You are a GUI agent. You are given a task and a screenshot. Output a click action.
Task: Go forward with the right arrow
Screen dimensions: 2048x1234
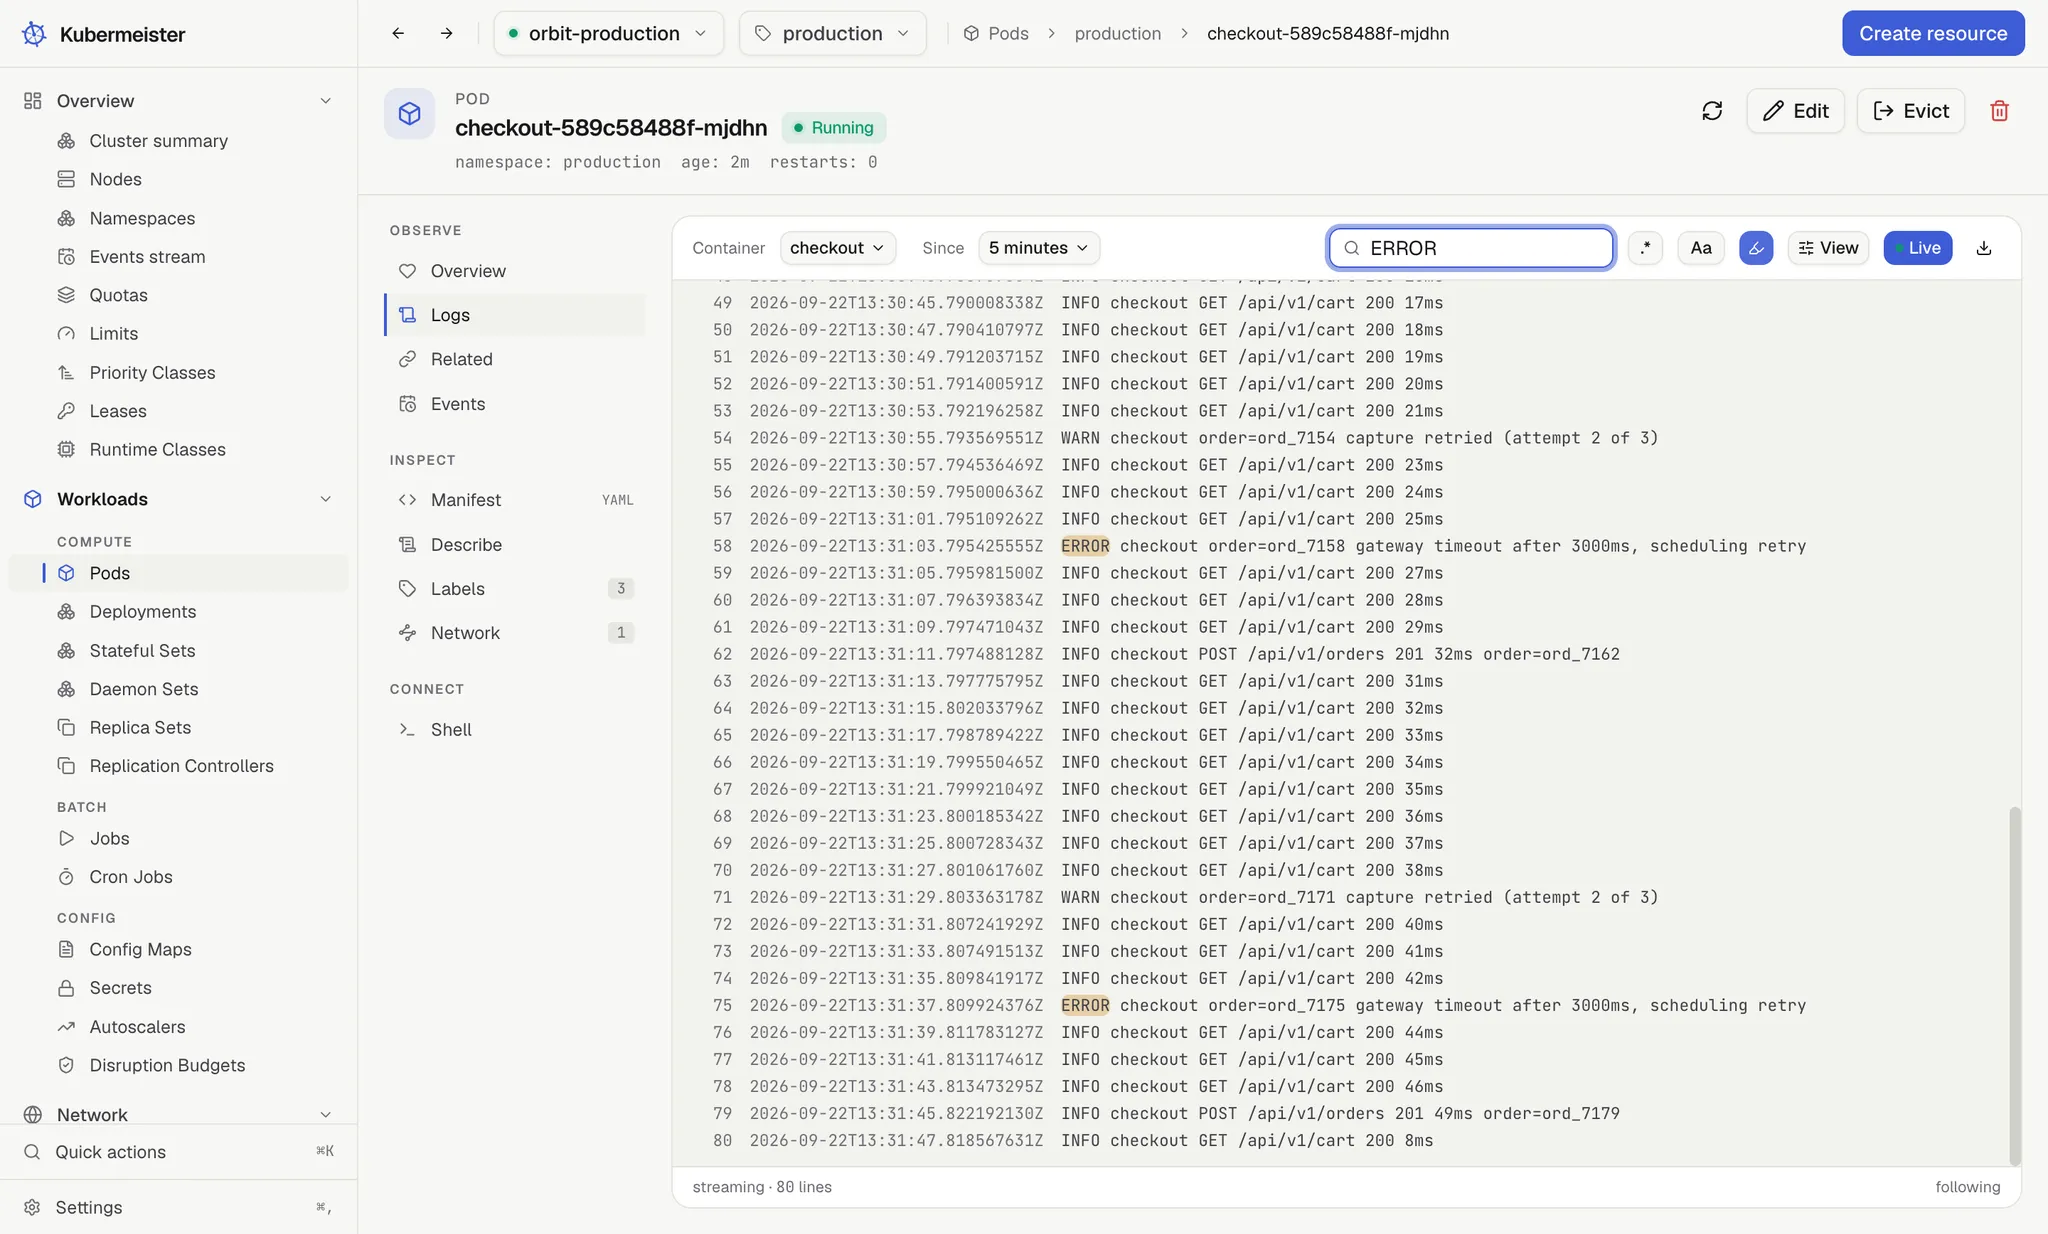pos(446,33)
